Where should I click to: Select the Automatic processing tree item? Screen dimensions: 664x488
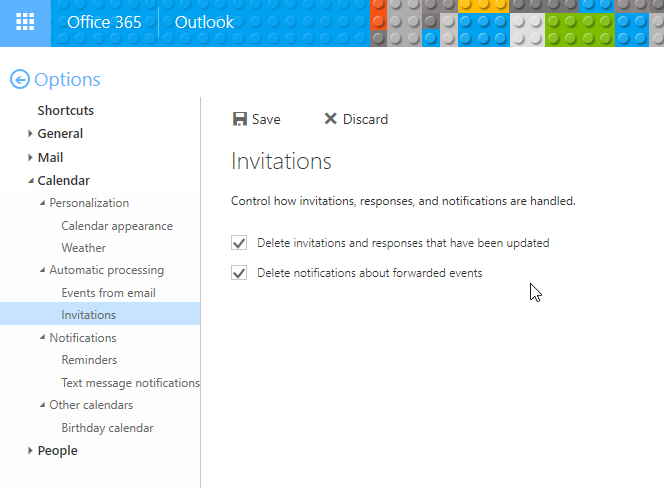pos(107,270)
